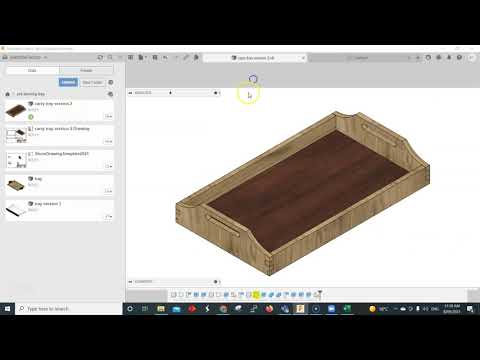480x360 pixels.
Task: Select the first feature icon in timeline
Action: (x=173, y=295)
